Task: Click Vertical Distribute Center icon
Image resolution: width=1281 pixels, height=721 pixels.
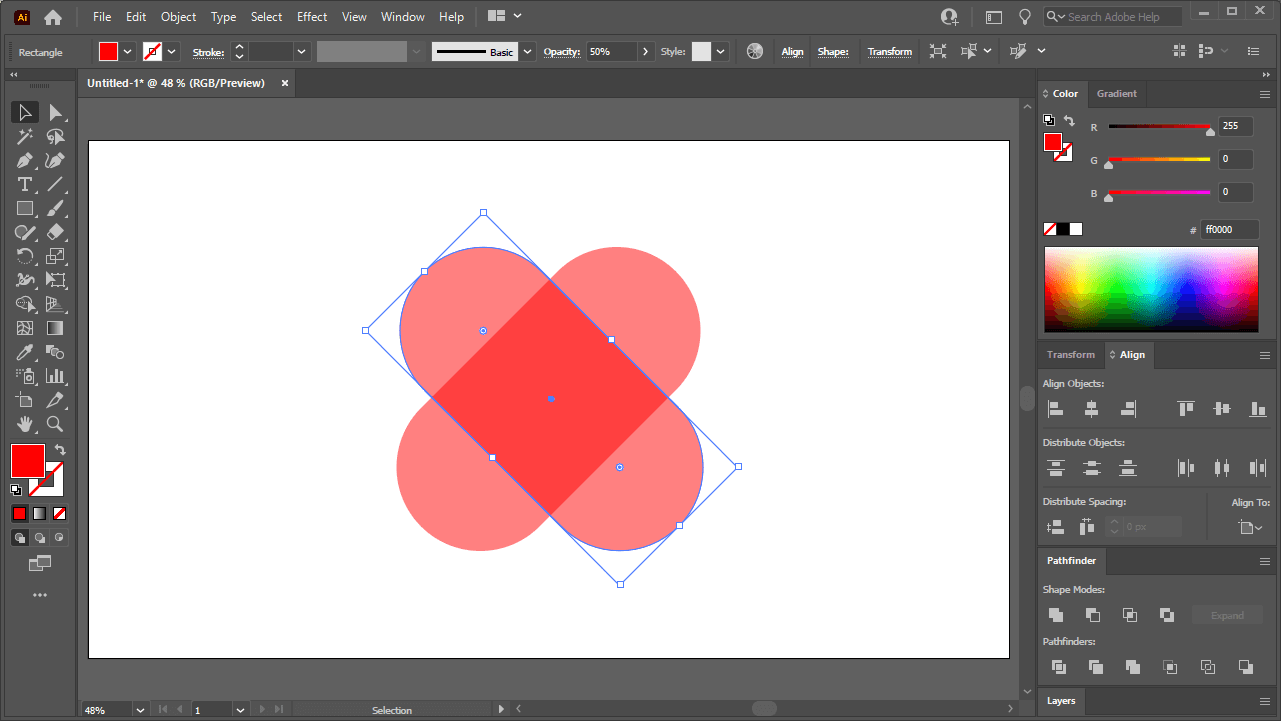Action: 1092,468
